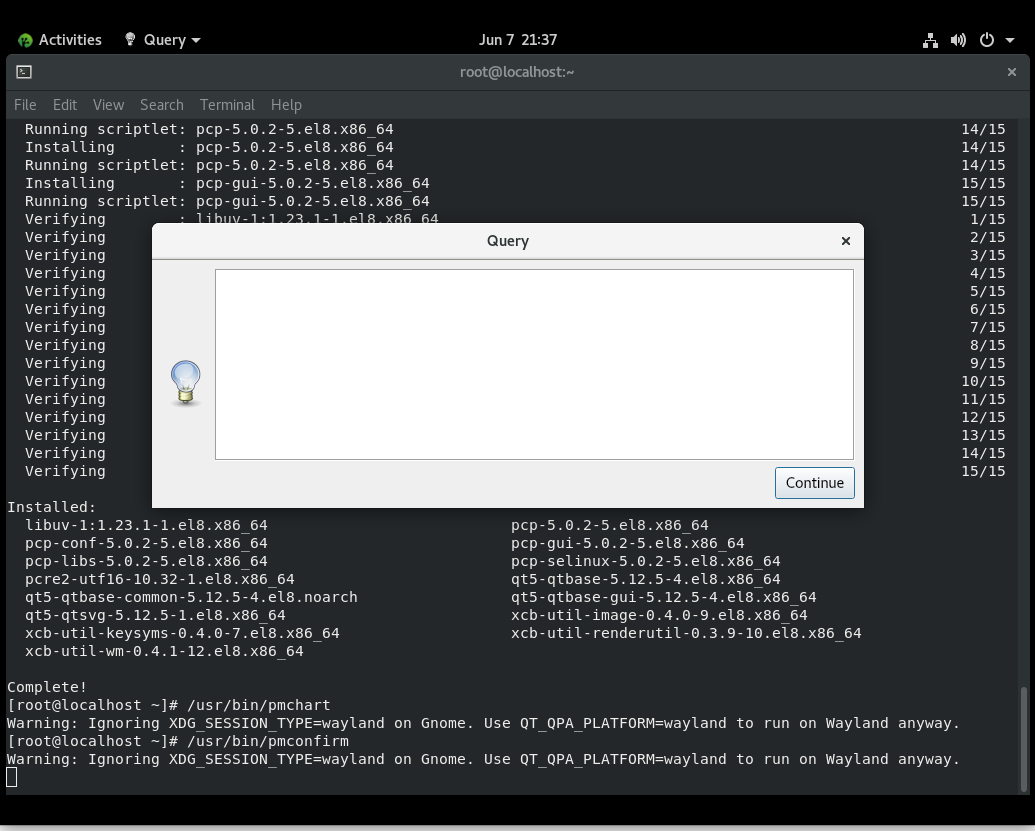
Task: Close the Query dialog with X
Action: (x=846, y=241)
